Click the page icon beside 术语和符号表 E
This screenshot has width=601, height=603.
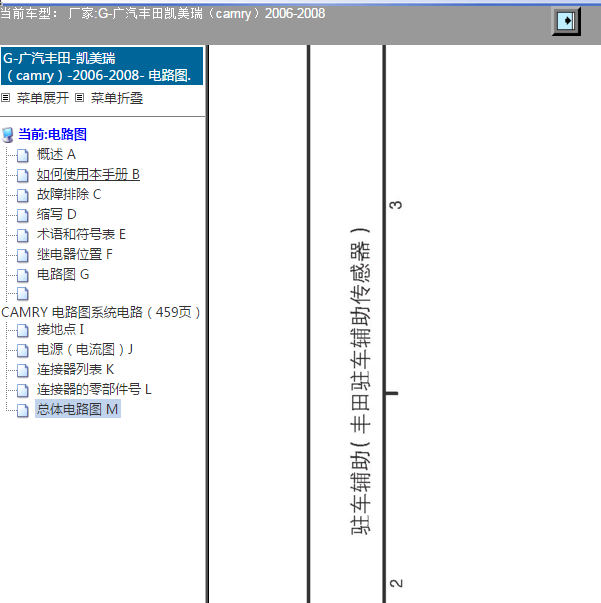tap(23, 235)
